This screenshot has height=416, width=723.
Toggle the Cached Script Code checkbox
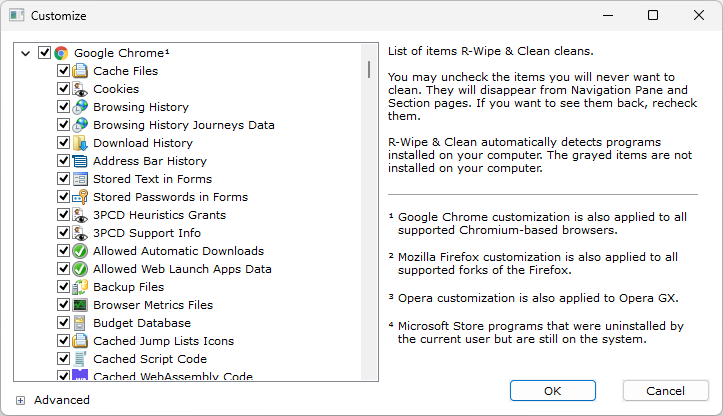click(x=63, y=358)
